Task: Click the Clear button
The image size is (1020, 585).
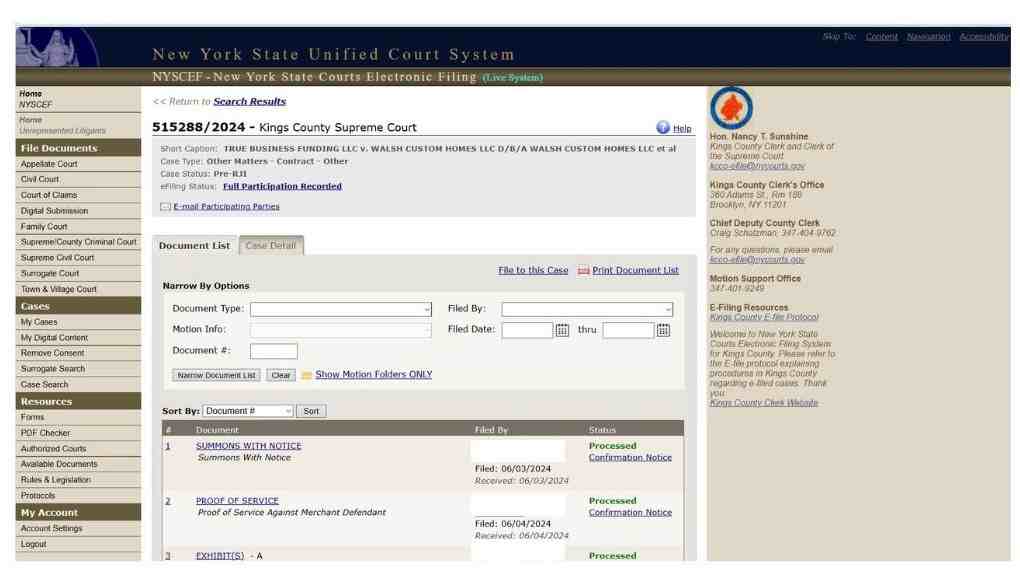Action: pyautogui.click(x=280, y=375)
